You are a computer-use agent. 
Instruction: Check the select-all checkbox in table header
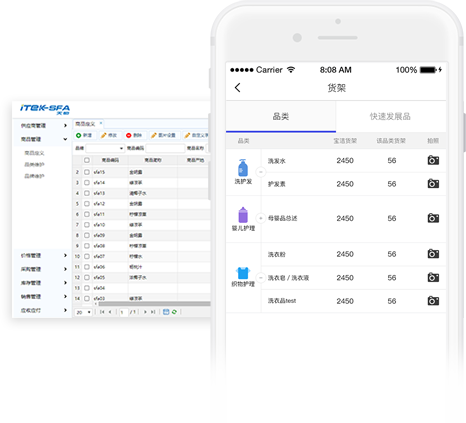(x=87, y=160)
